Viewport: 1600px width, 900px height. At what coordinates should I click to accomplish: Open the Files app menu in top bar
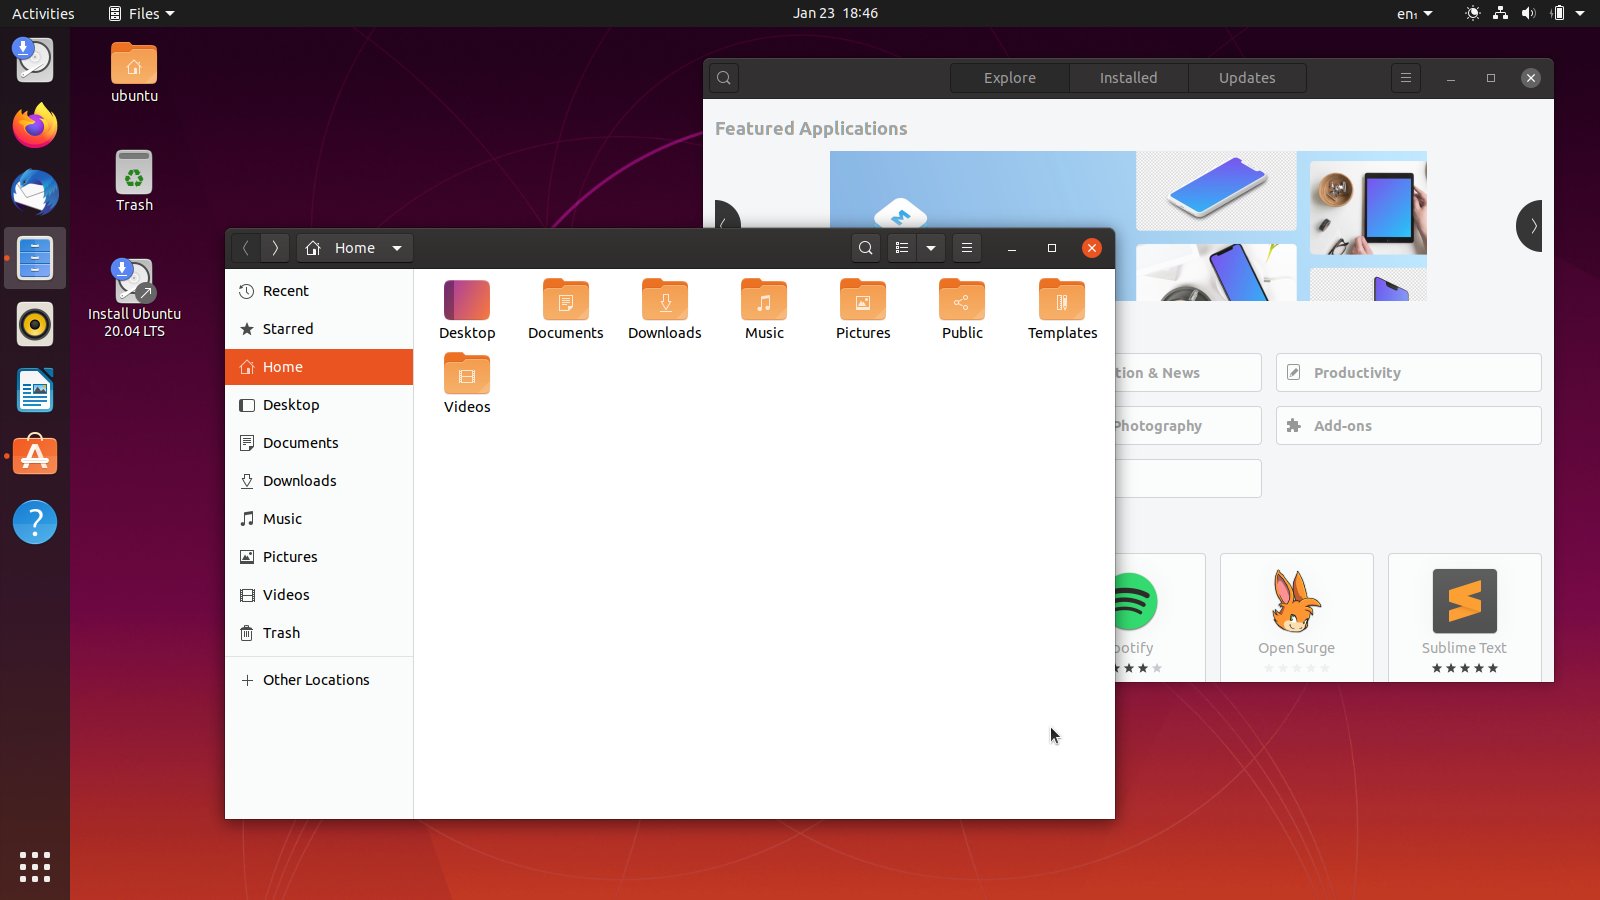click(x=141, y=13)
